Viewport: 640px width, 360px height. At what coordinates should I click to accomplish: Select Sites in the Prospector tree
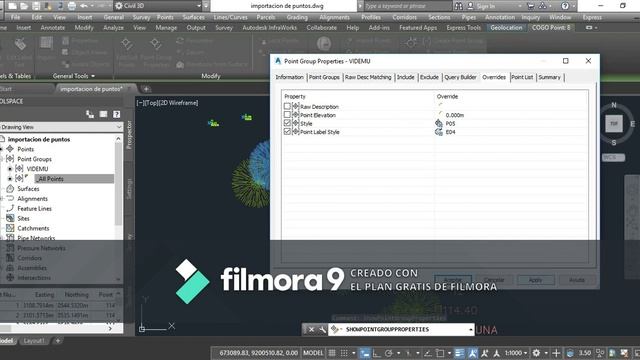pos(23,218)
